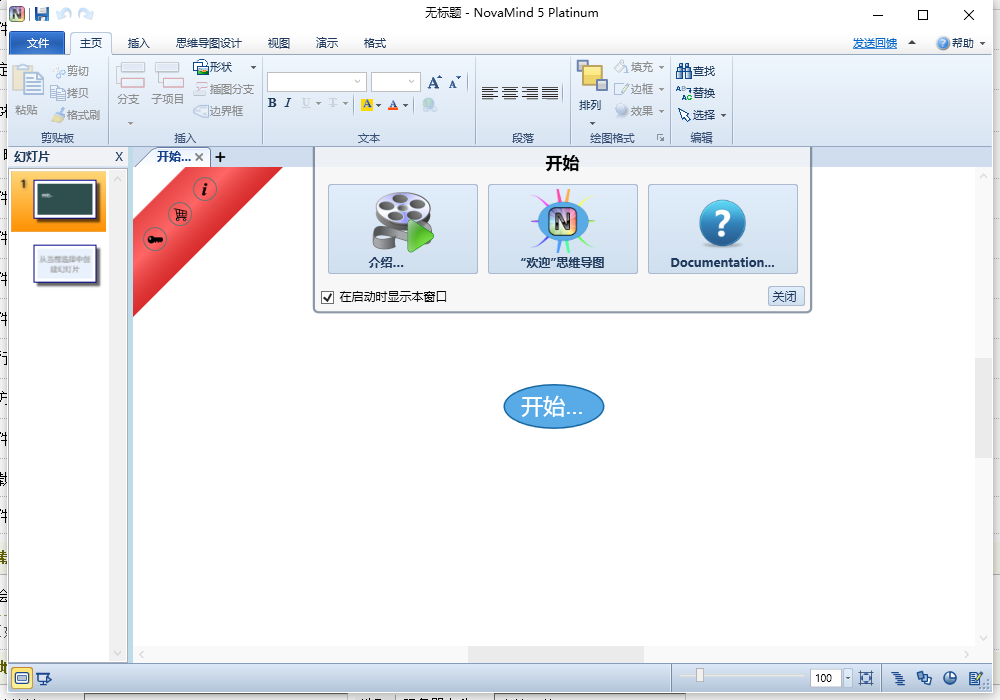Image resolution: width=1000 pixels, height=700 pixels.
Task: Switch to the 视图 (View) ribbon tab
Action: [279, 43]
